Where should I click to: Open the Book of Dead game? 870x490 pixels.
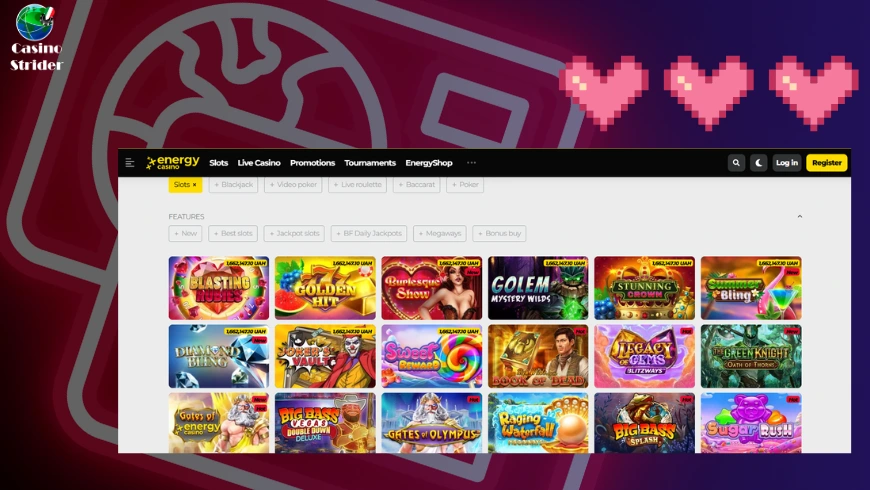pyautogui.click(x=538, y=356)
